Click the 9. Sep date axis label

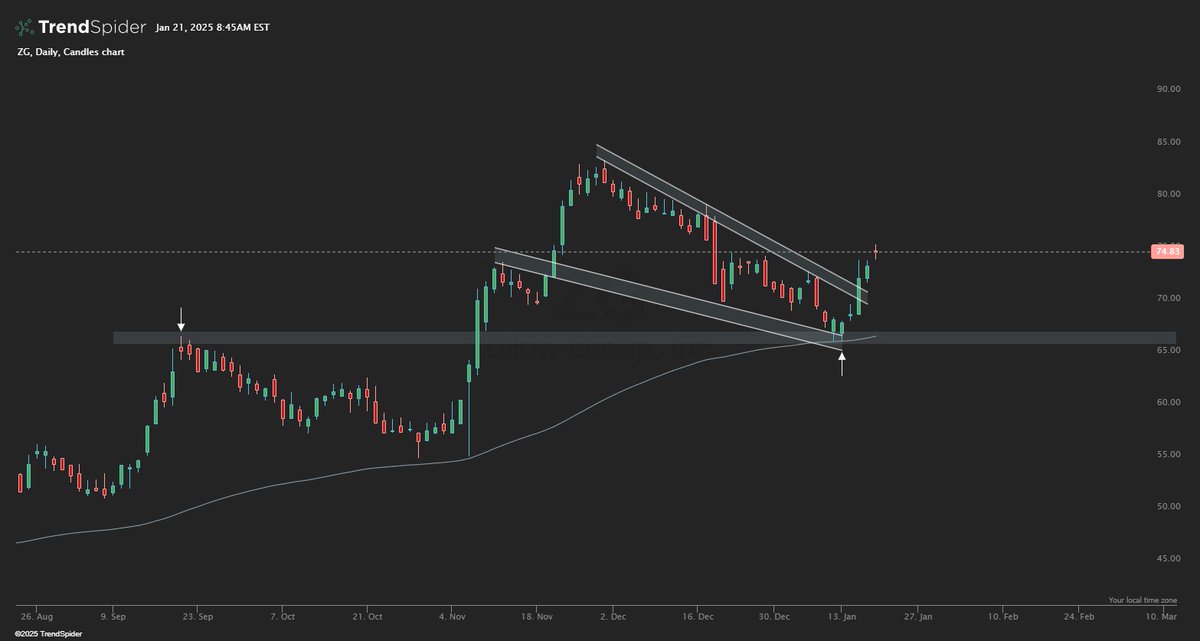click(113, 619)
